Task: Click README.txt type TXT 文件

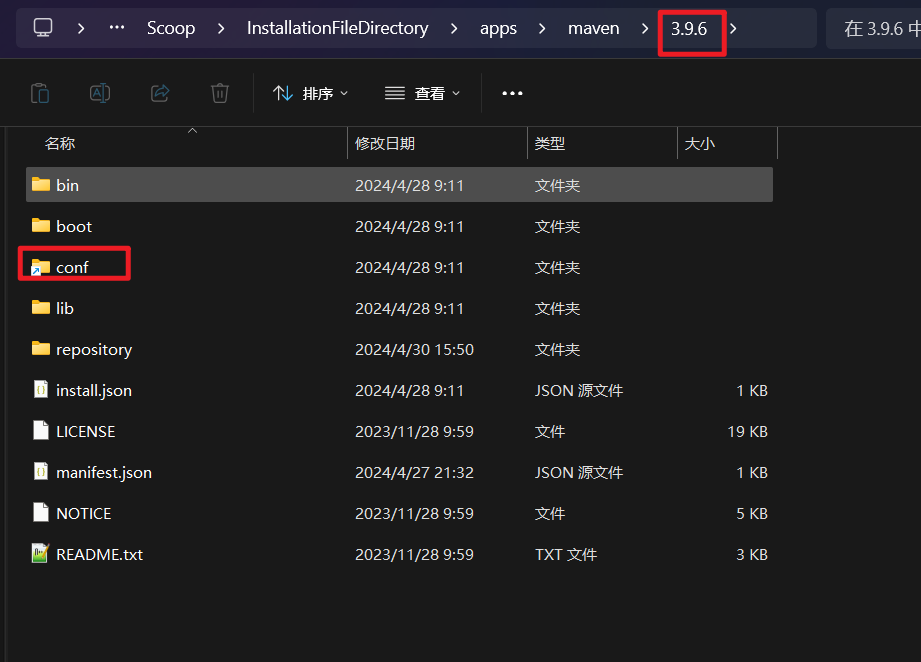Action: pos(566,555)
